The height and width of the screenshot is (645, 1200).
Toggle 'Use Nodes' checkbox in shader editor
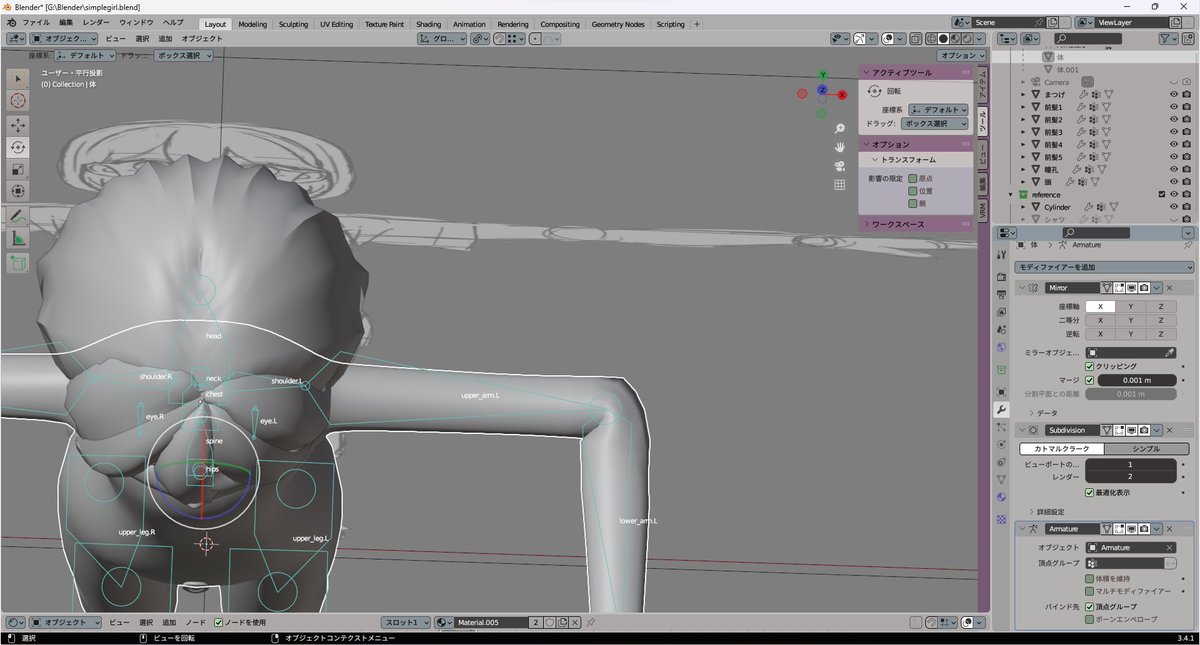(219, 622)
